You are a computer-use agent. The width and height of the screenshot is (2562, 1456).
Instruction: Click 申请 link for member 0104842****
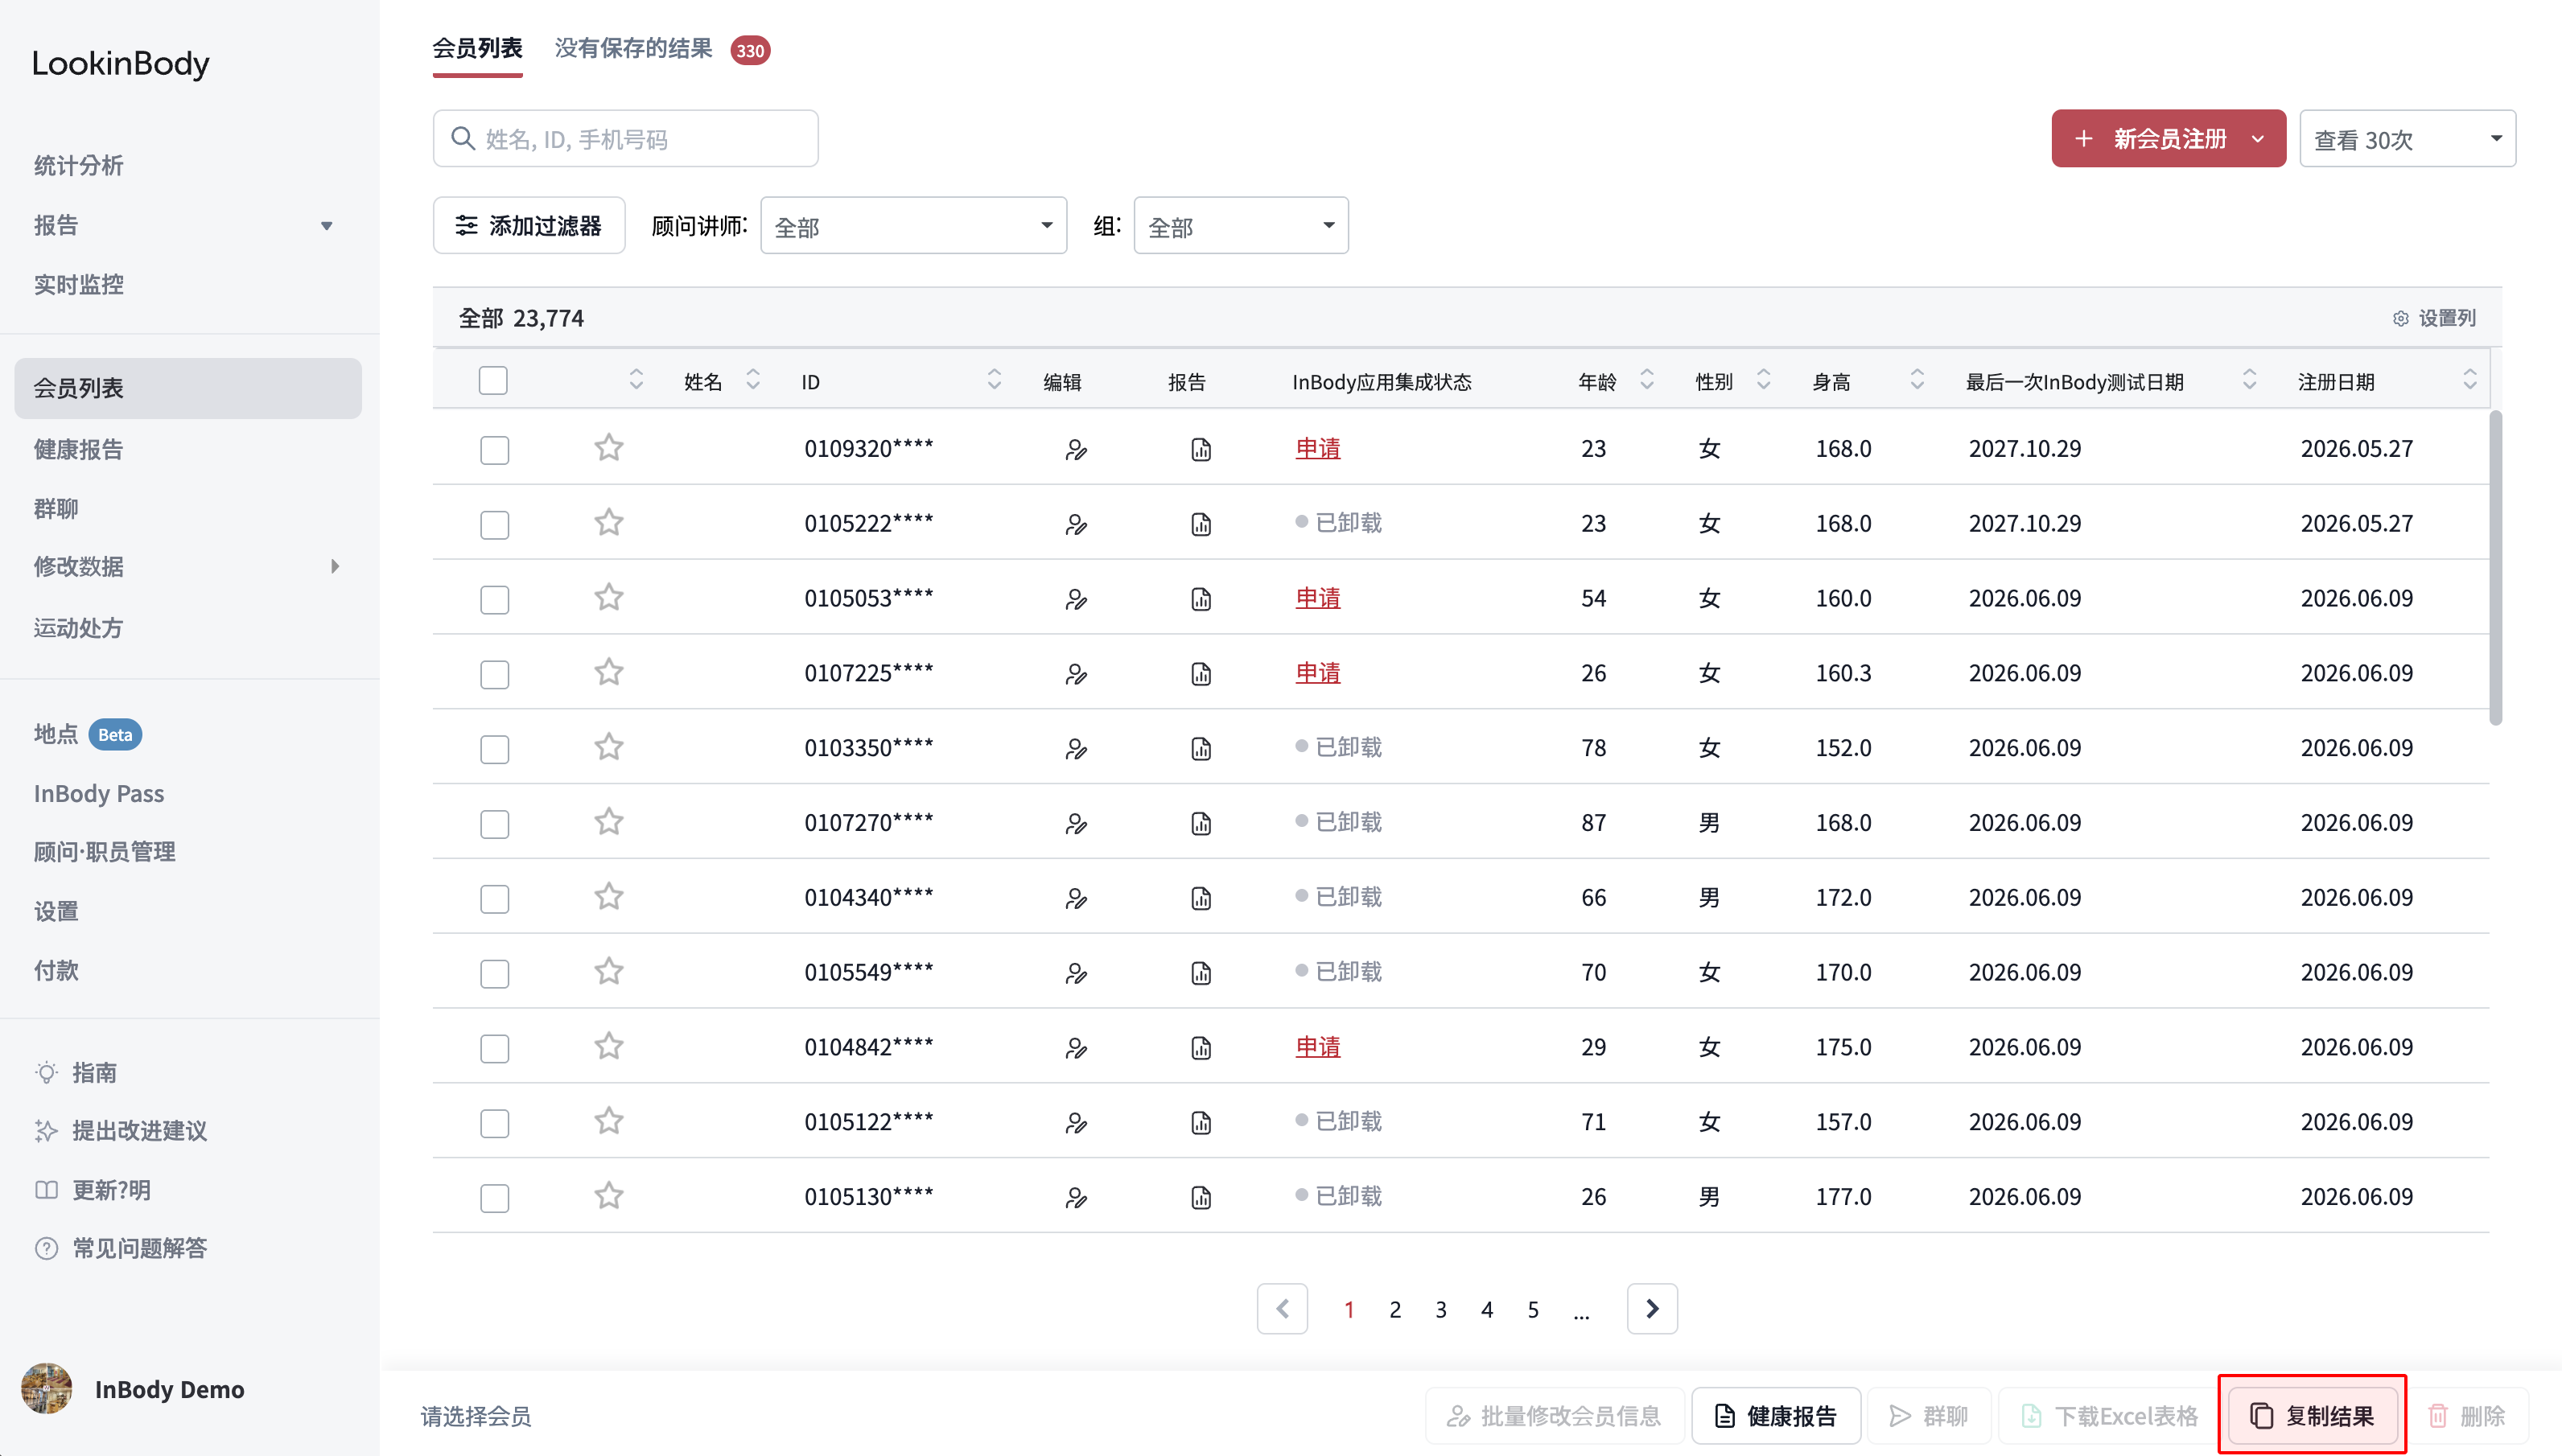pos(1317,1047)
